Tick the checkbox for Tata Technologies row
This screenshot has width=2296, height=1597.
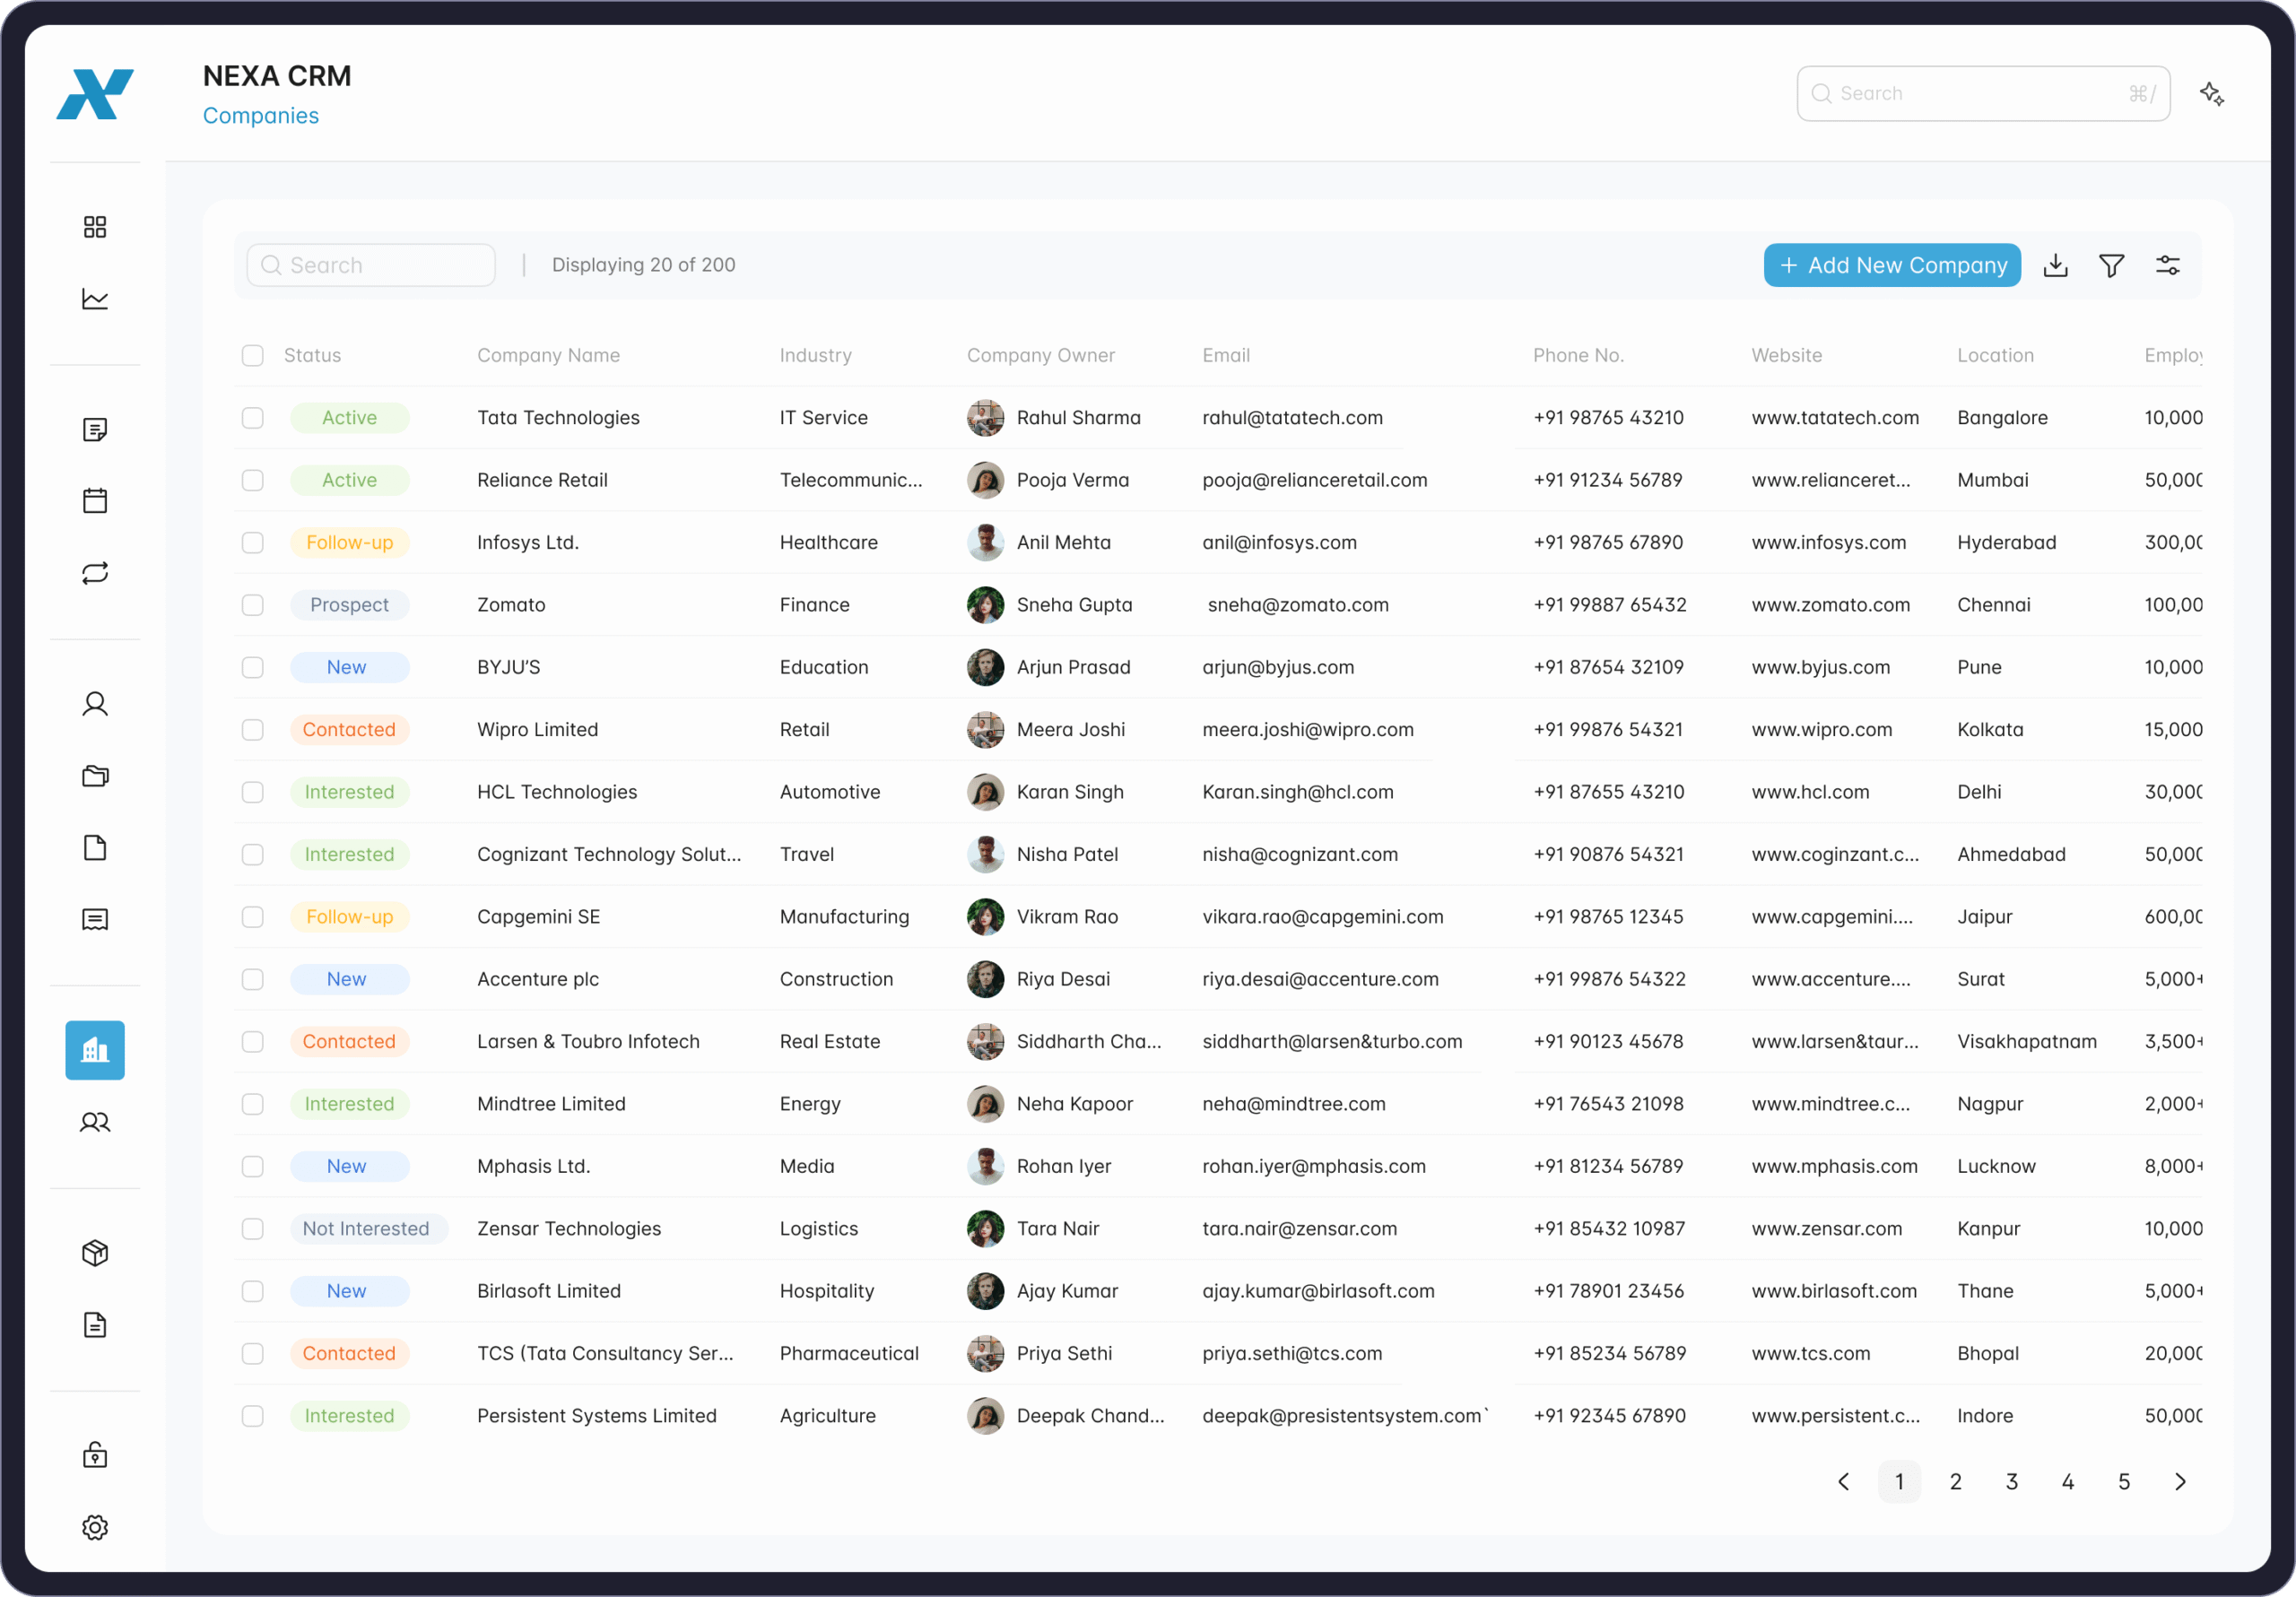point(252,417)
